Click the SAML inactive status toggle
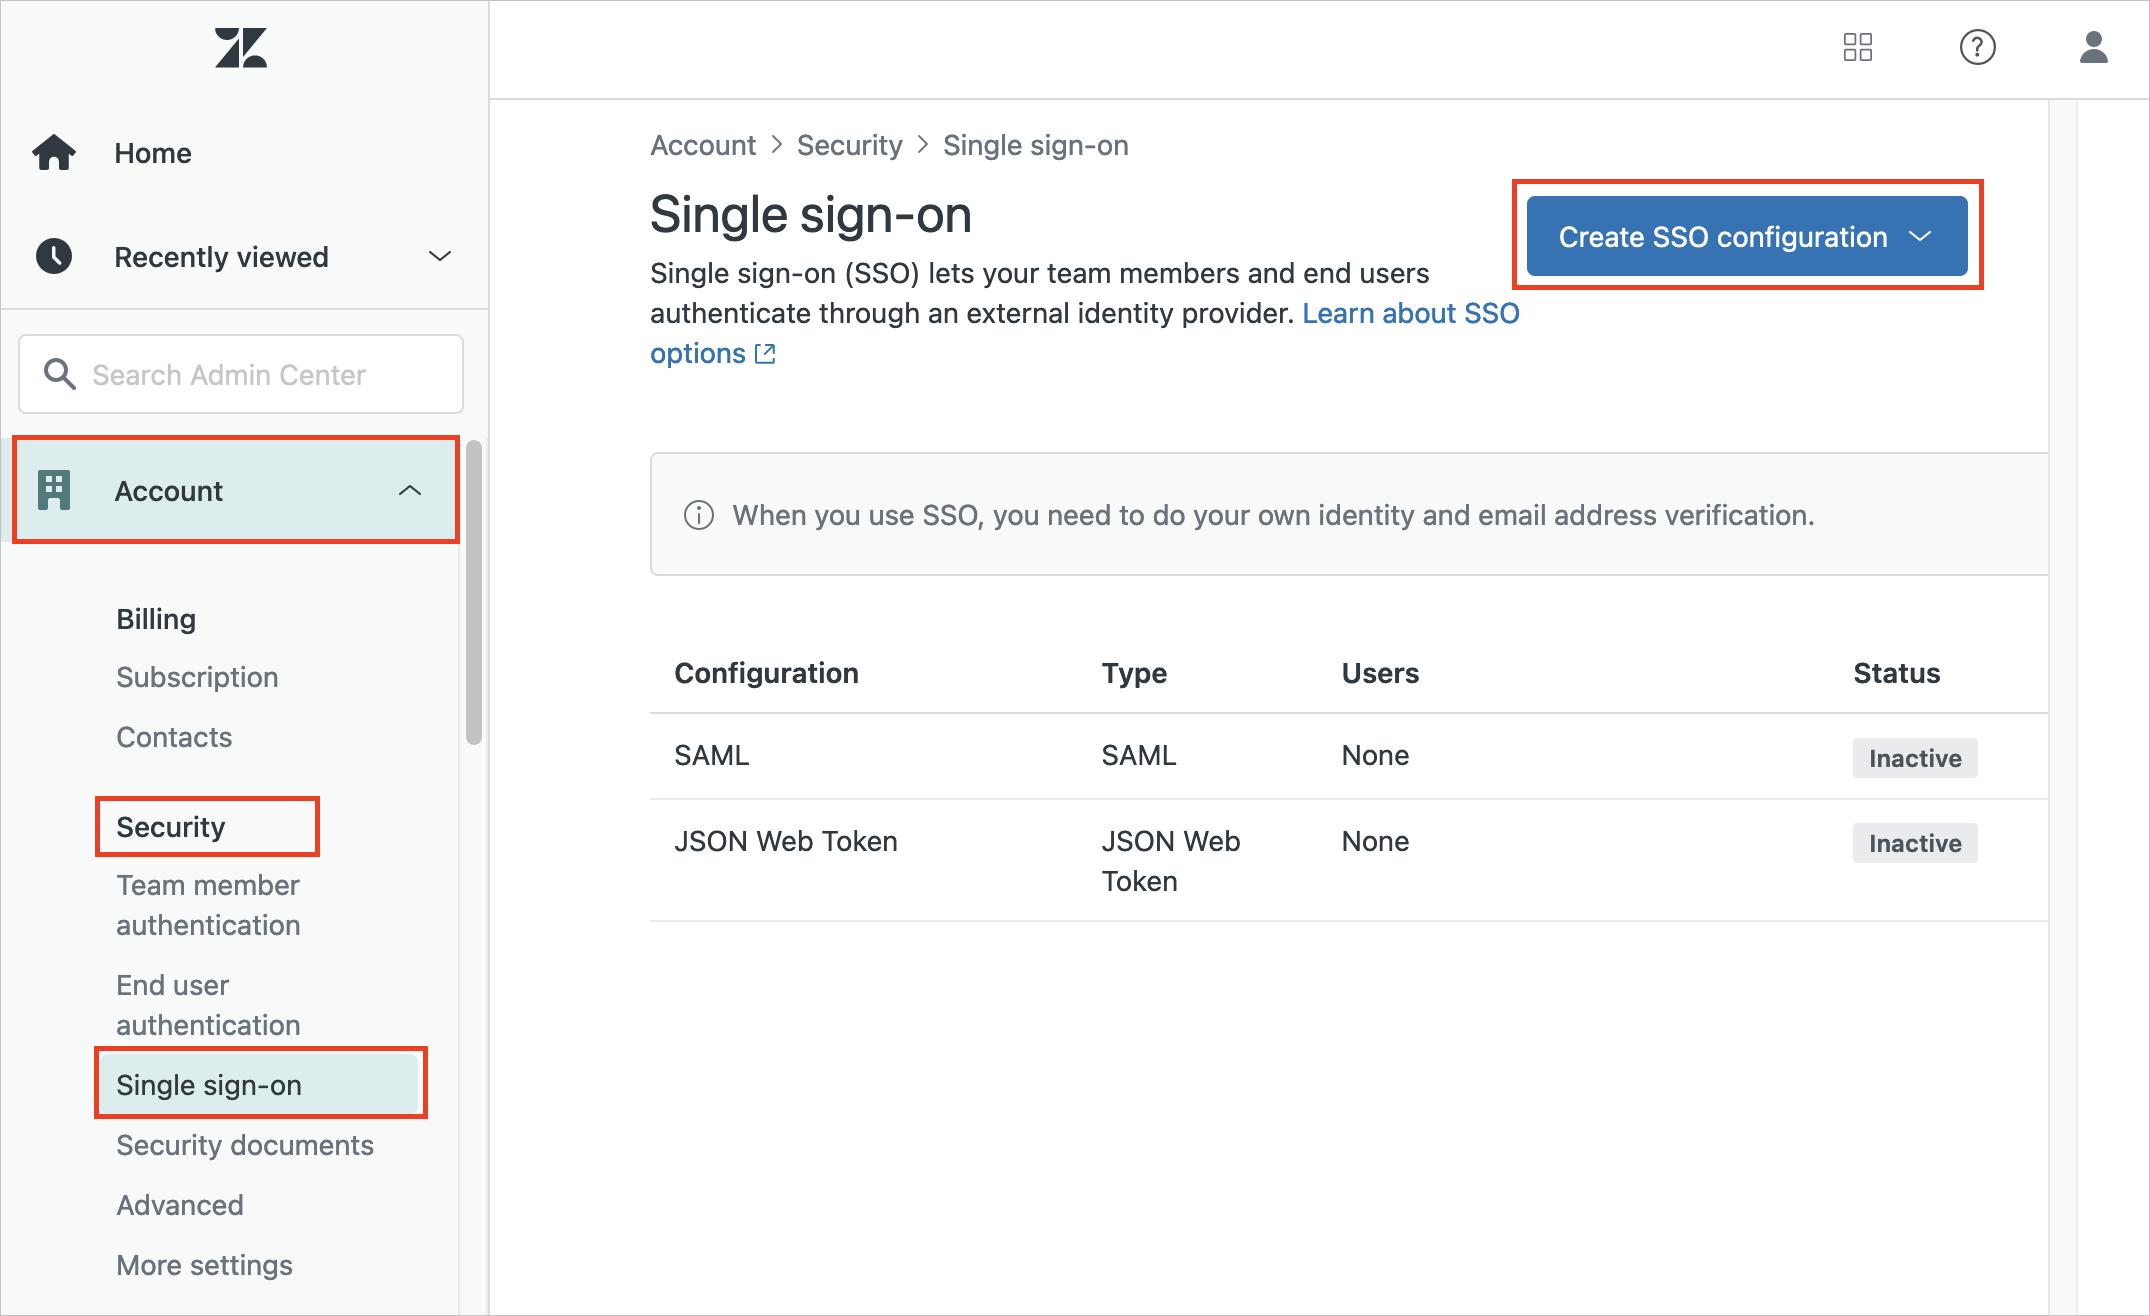This screenshot has width=2150, height=1316. (x=1915, y=757)
